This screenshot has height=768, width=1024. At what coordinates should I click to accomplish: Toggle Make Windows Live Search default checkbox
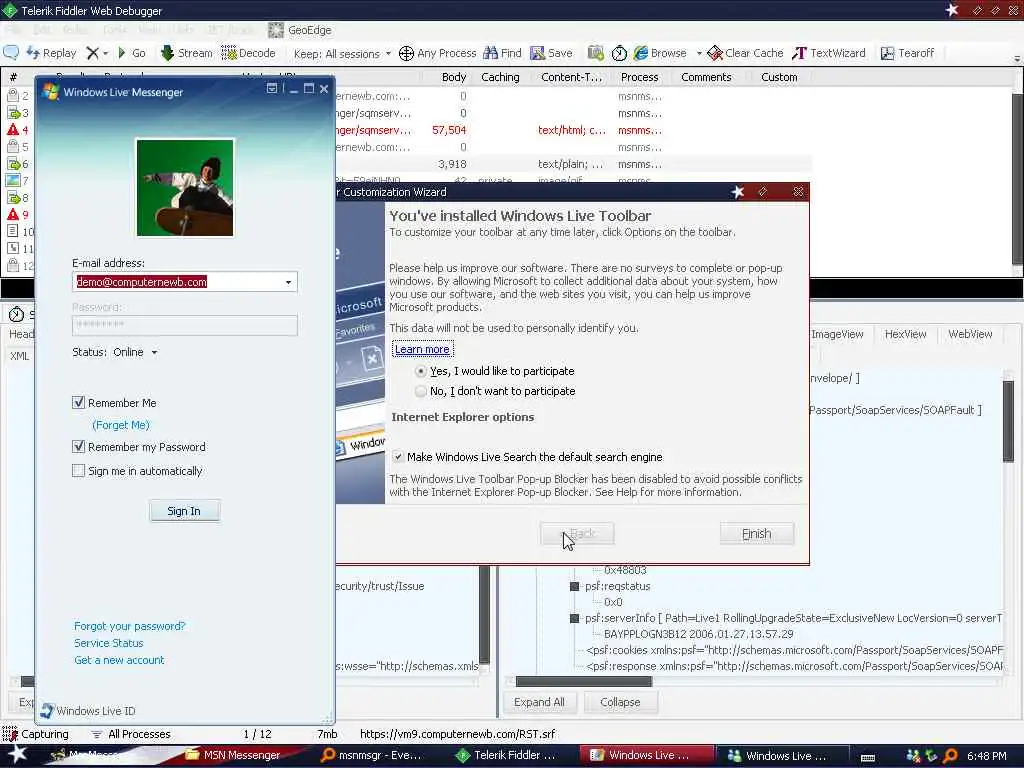coord(398,456)
